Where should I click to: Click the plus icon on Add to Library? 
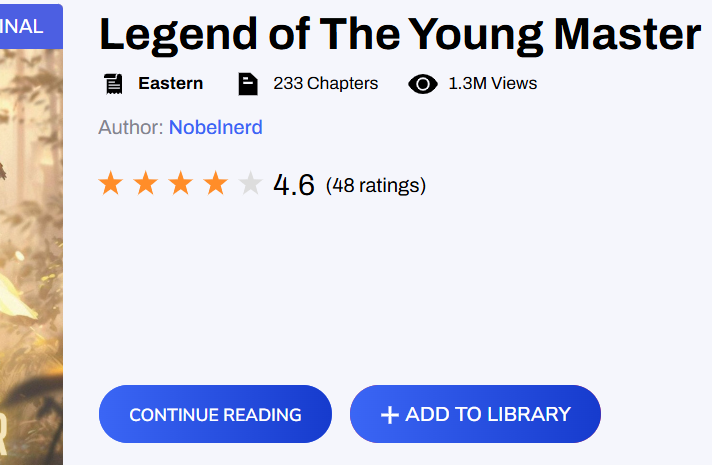pyautogui.click(x=390, y=415)
